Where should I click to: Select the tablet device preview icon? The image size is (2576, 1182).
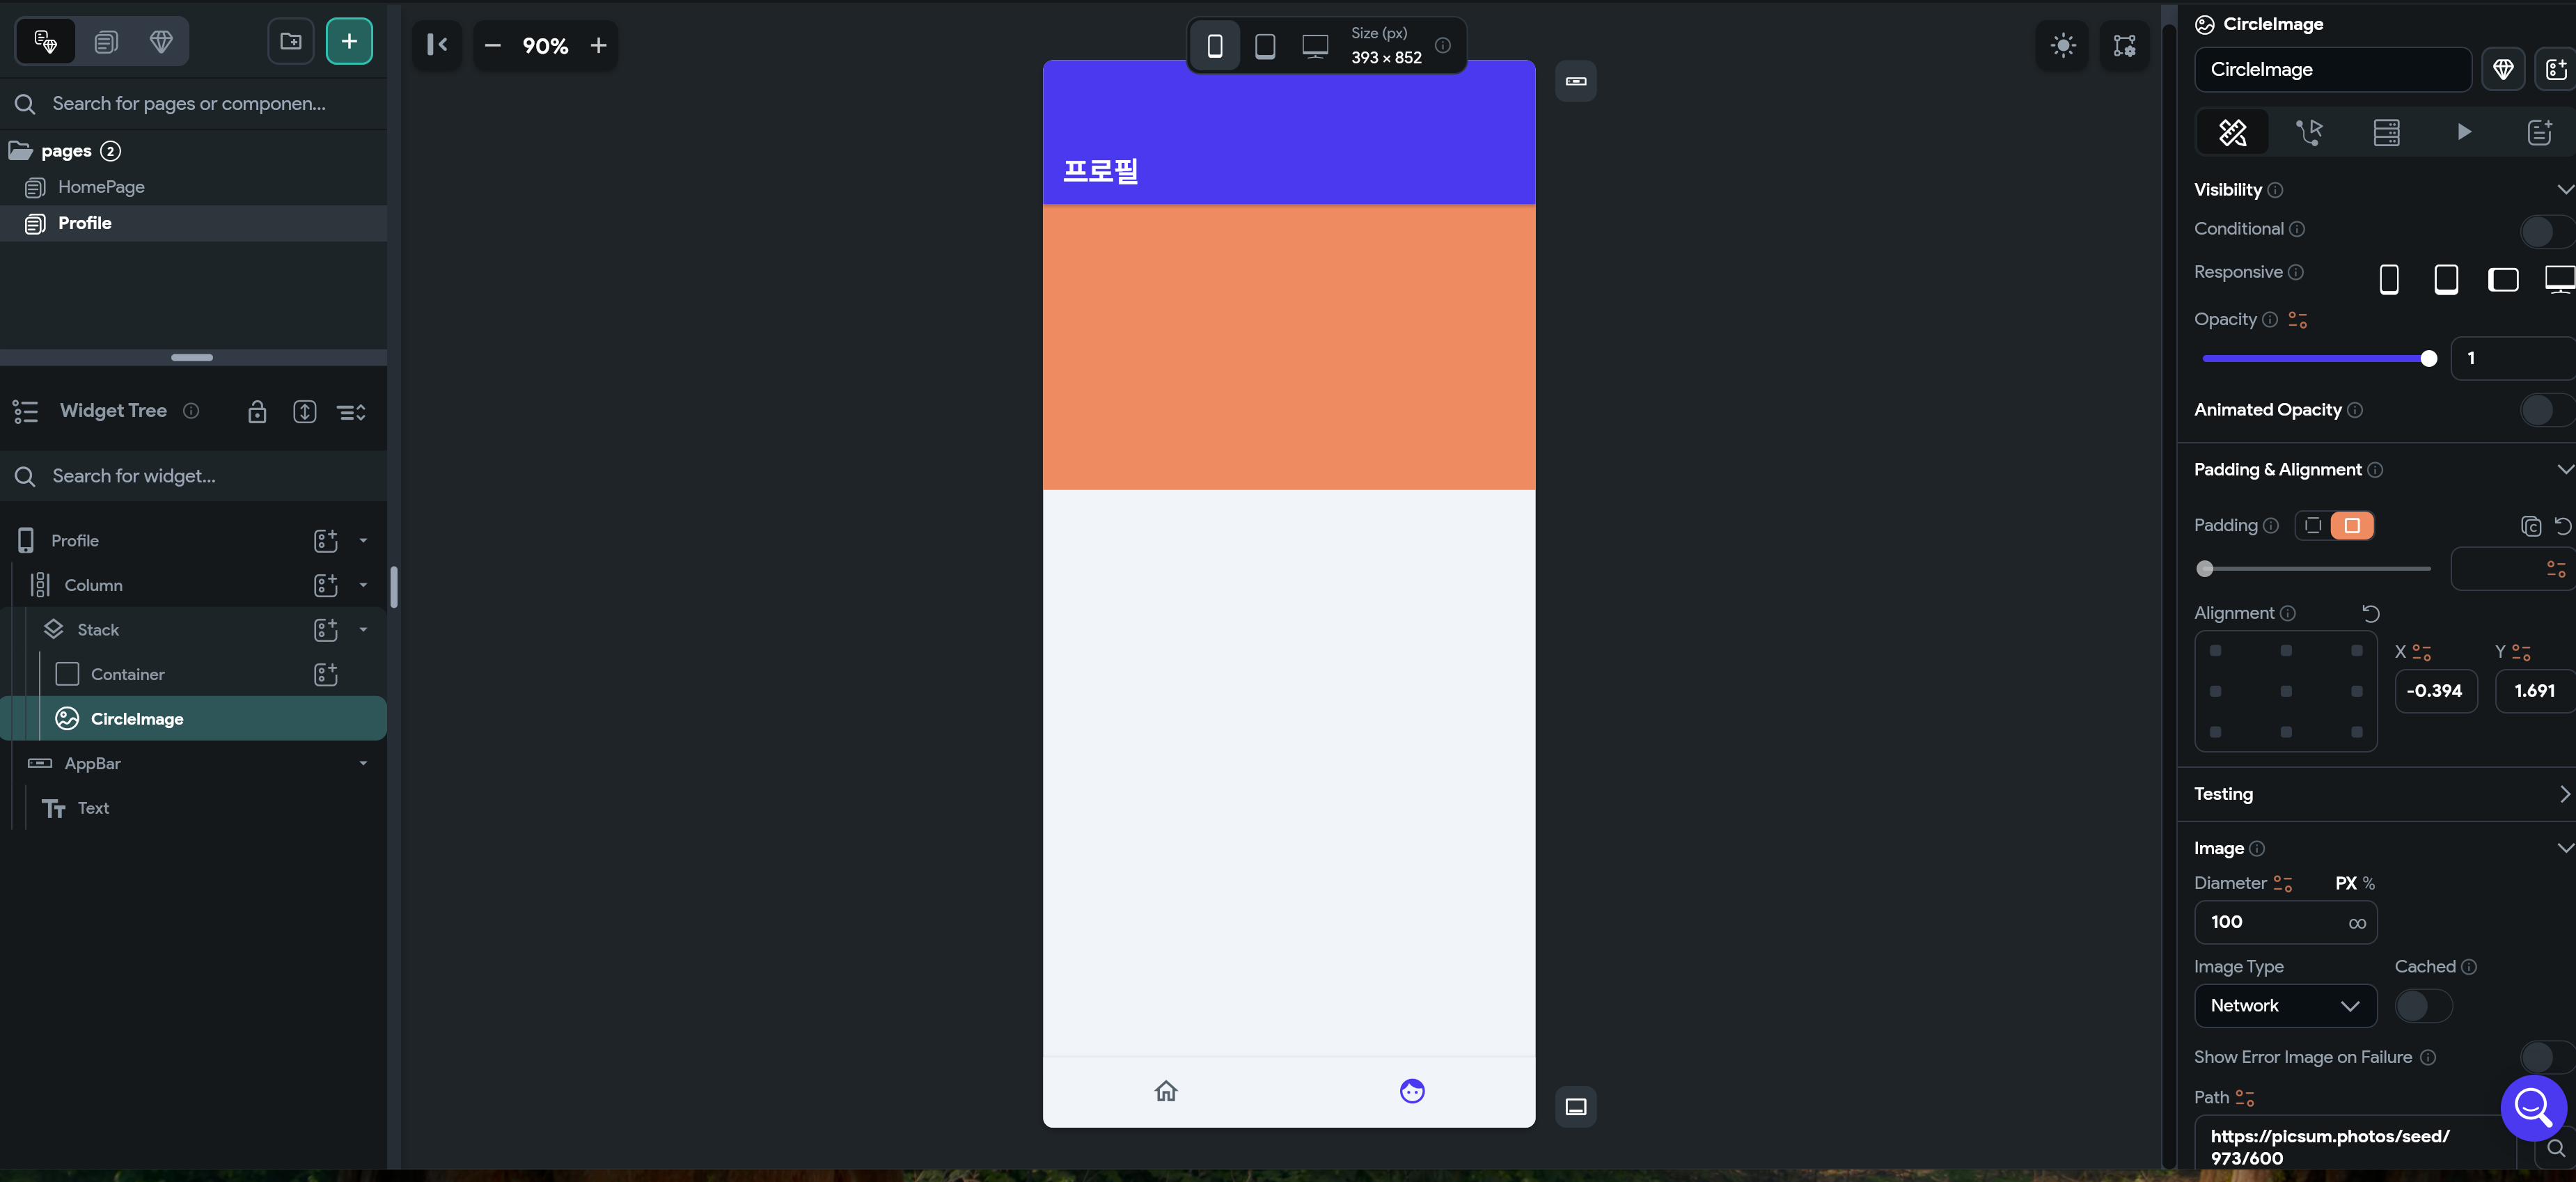[x=1265, y=46]
